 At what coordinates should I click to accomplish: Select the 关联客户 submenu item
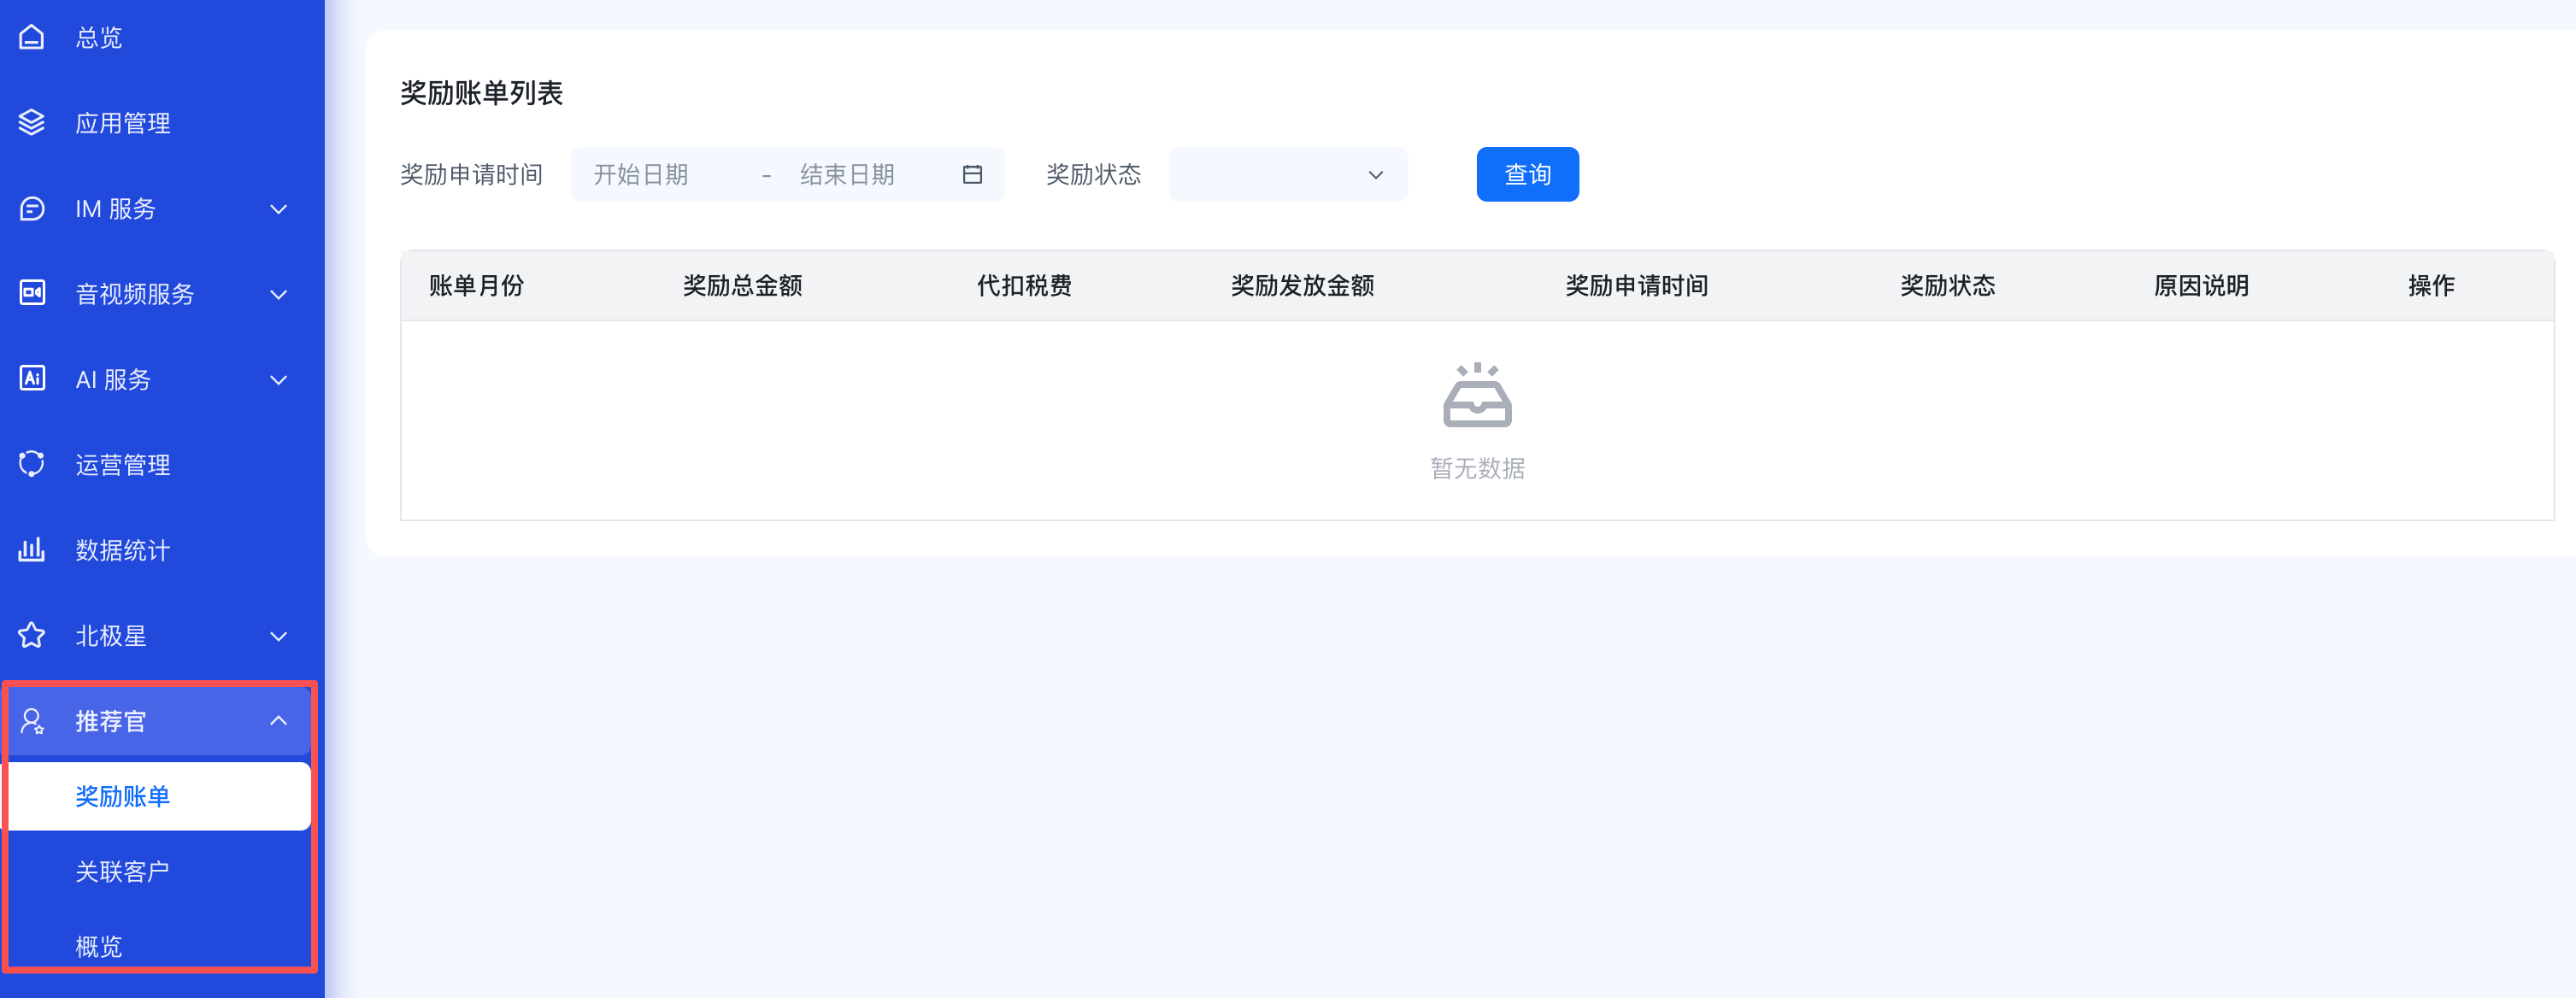point(122,871)
